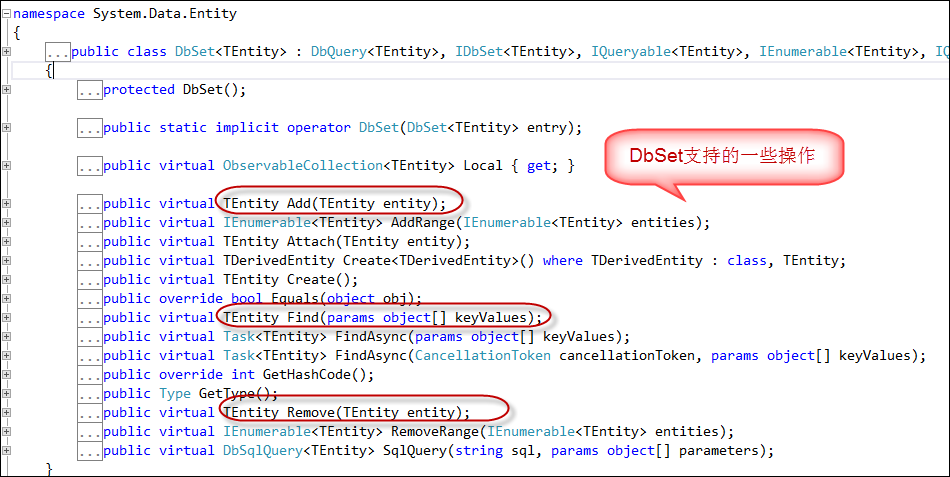Screen dimensions: 950x477
Task: Expand the plus beside the GetType line
Action: [x=7, y=393]
